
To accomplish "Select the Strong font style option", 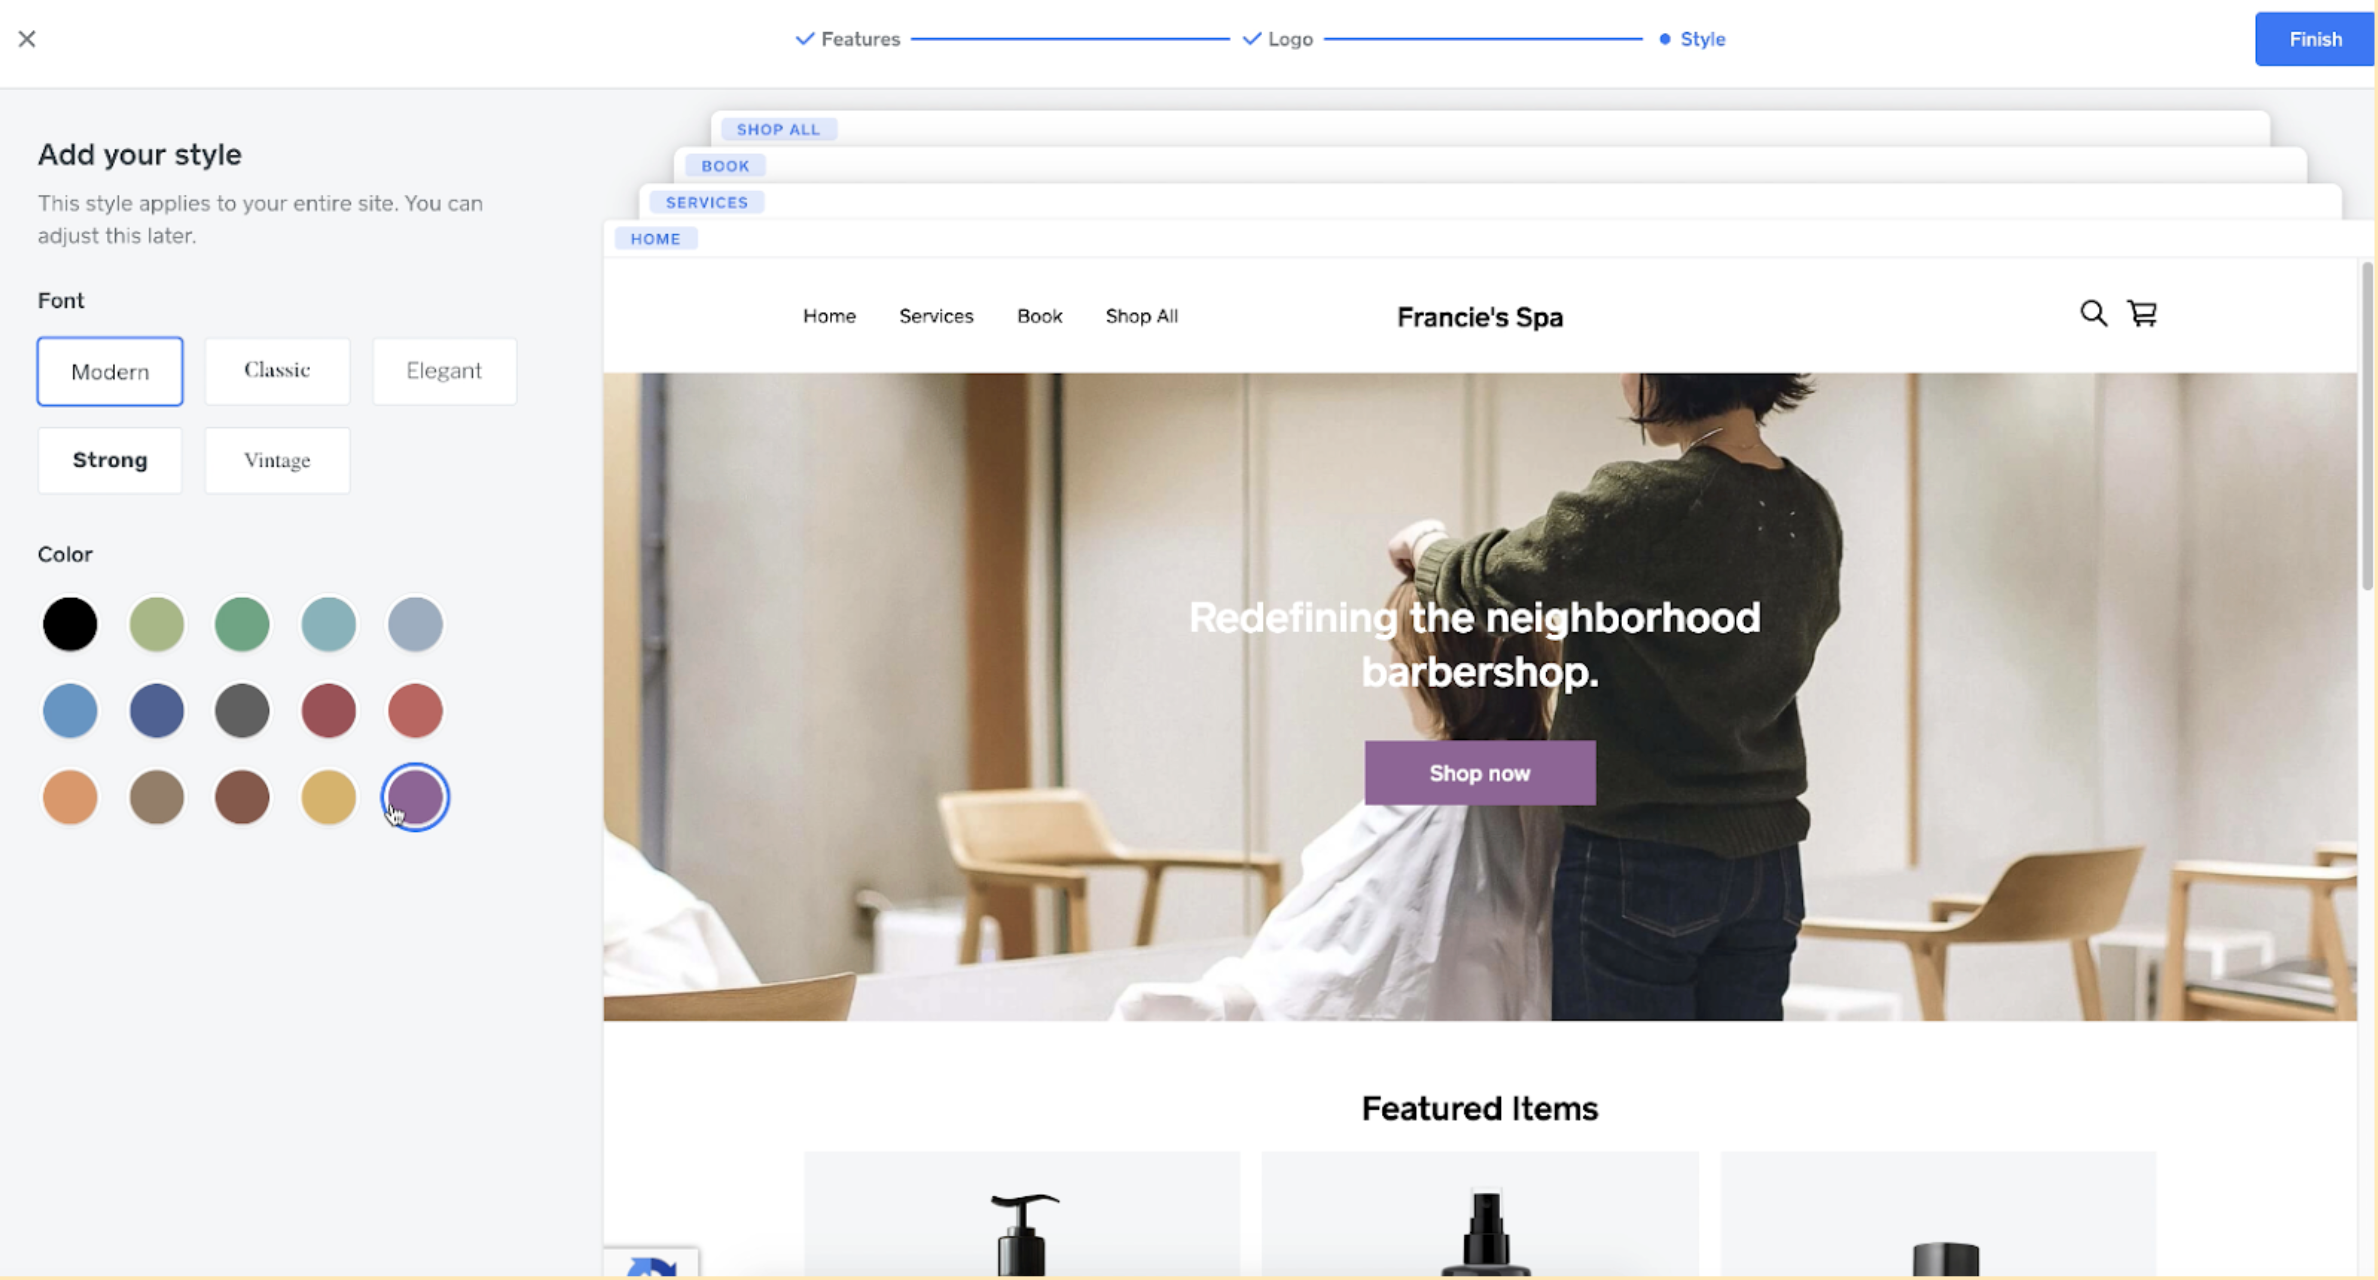I will [x=109, y=459].
